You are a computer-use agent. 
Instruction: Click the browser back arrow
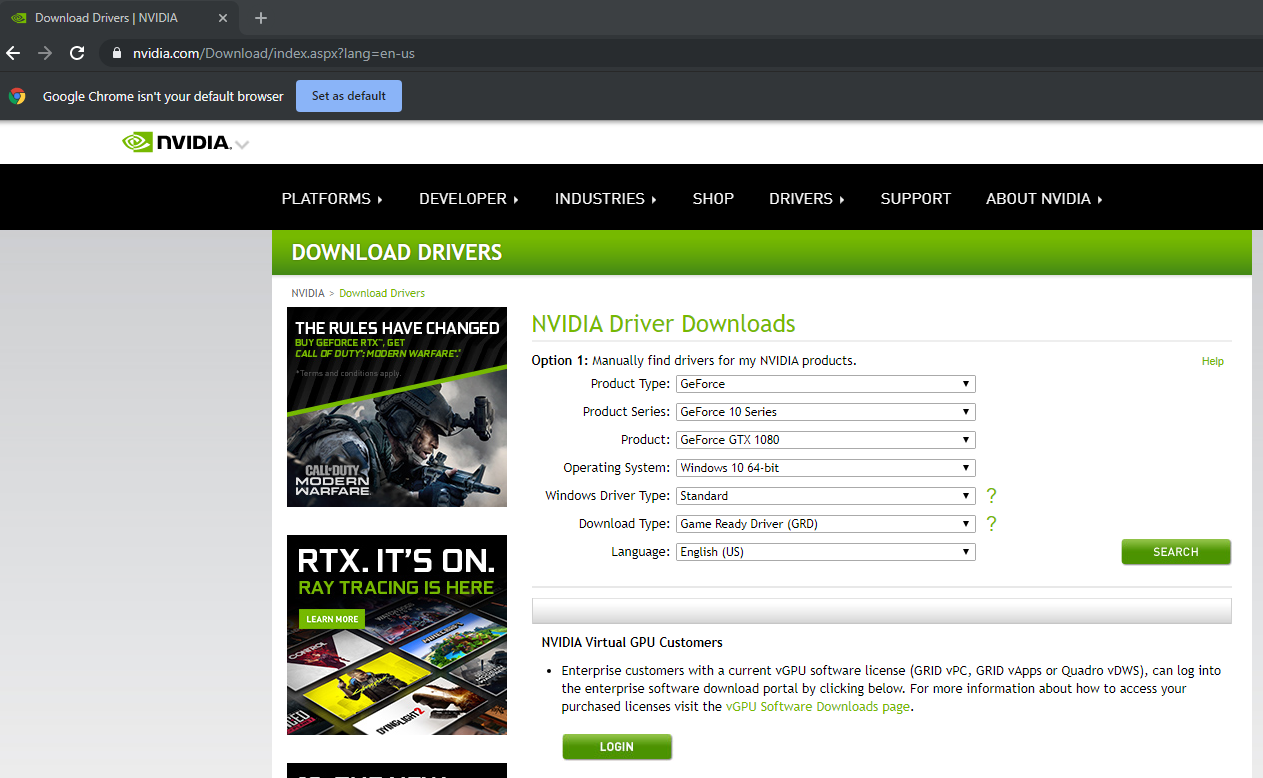point(14,53)
